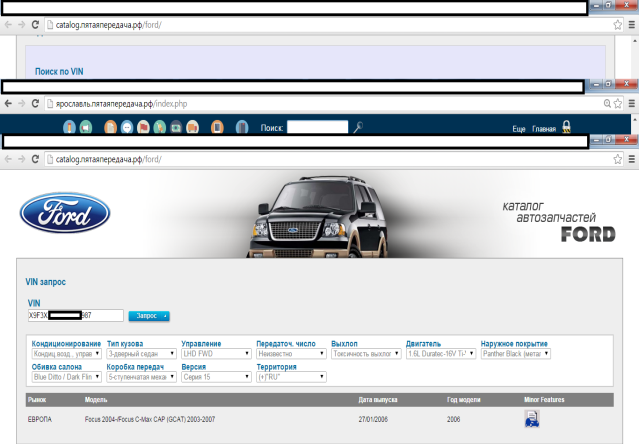Open the money banknote icon in the blue toolbar
642x444 pixels.
(176, 127)
